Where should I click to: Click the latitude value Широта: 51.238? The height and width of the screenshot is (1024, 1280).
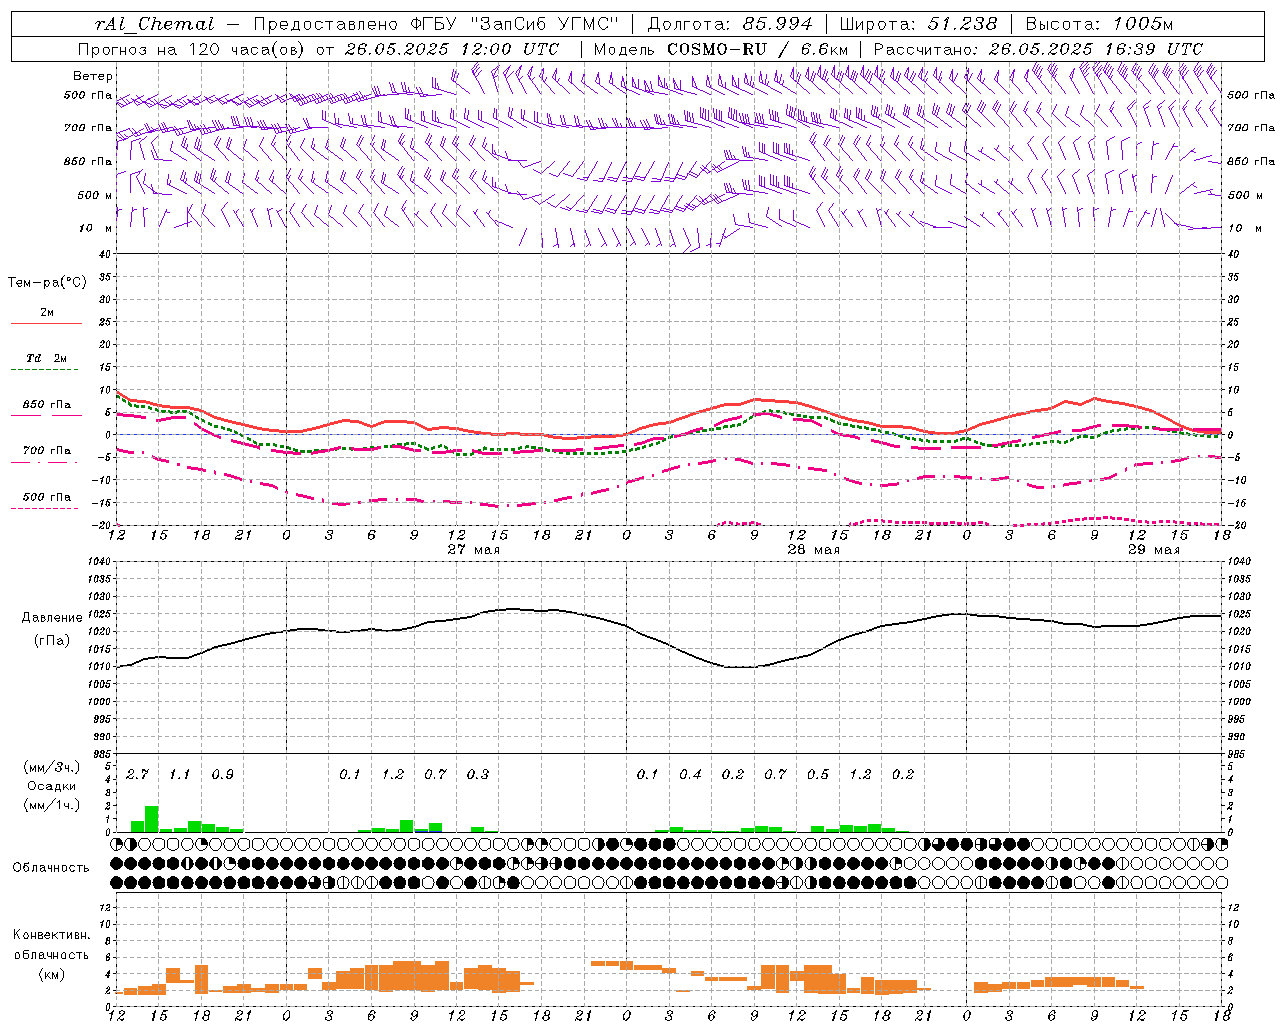pyautogui.click(x=917, y=24)
